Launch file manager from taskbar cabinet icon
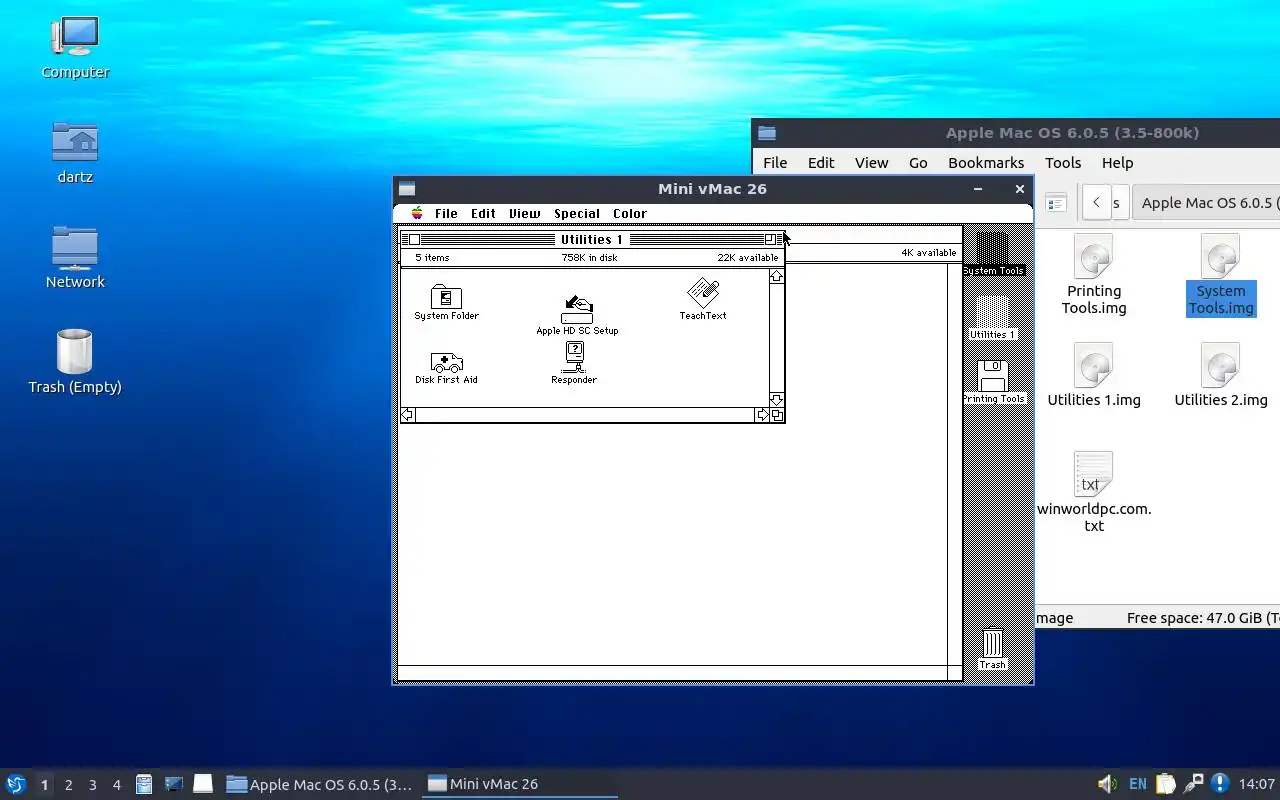 pyautogui.click(x=144, y=784)
